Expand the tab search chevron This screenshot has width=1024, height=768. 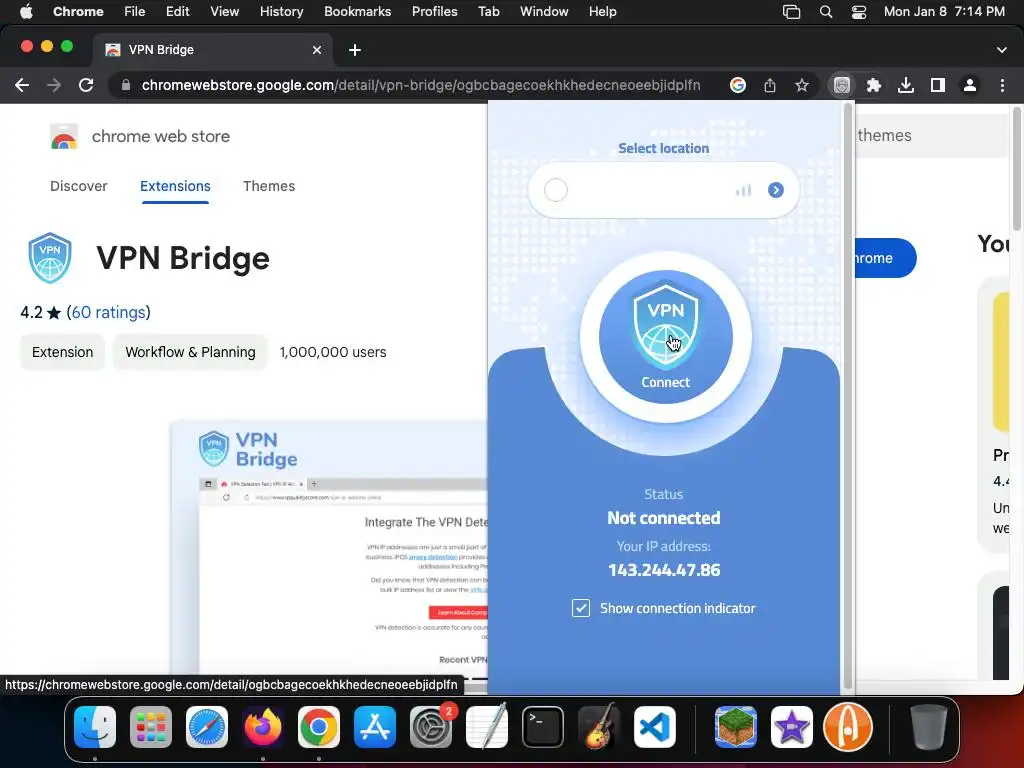click(x=1002, y=50)
